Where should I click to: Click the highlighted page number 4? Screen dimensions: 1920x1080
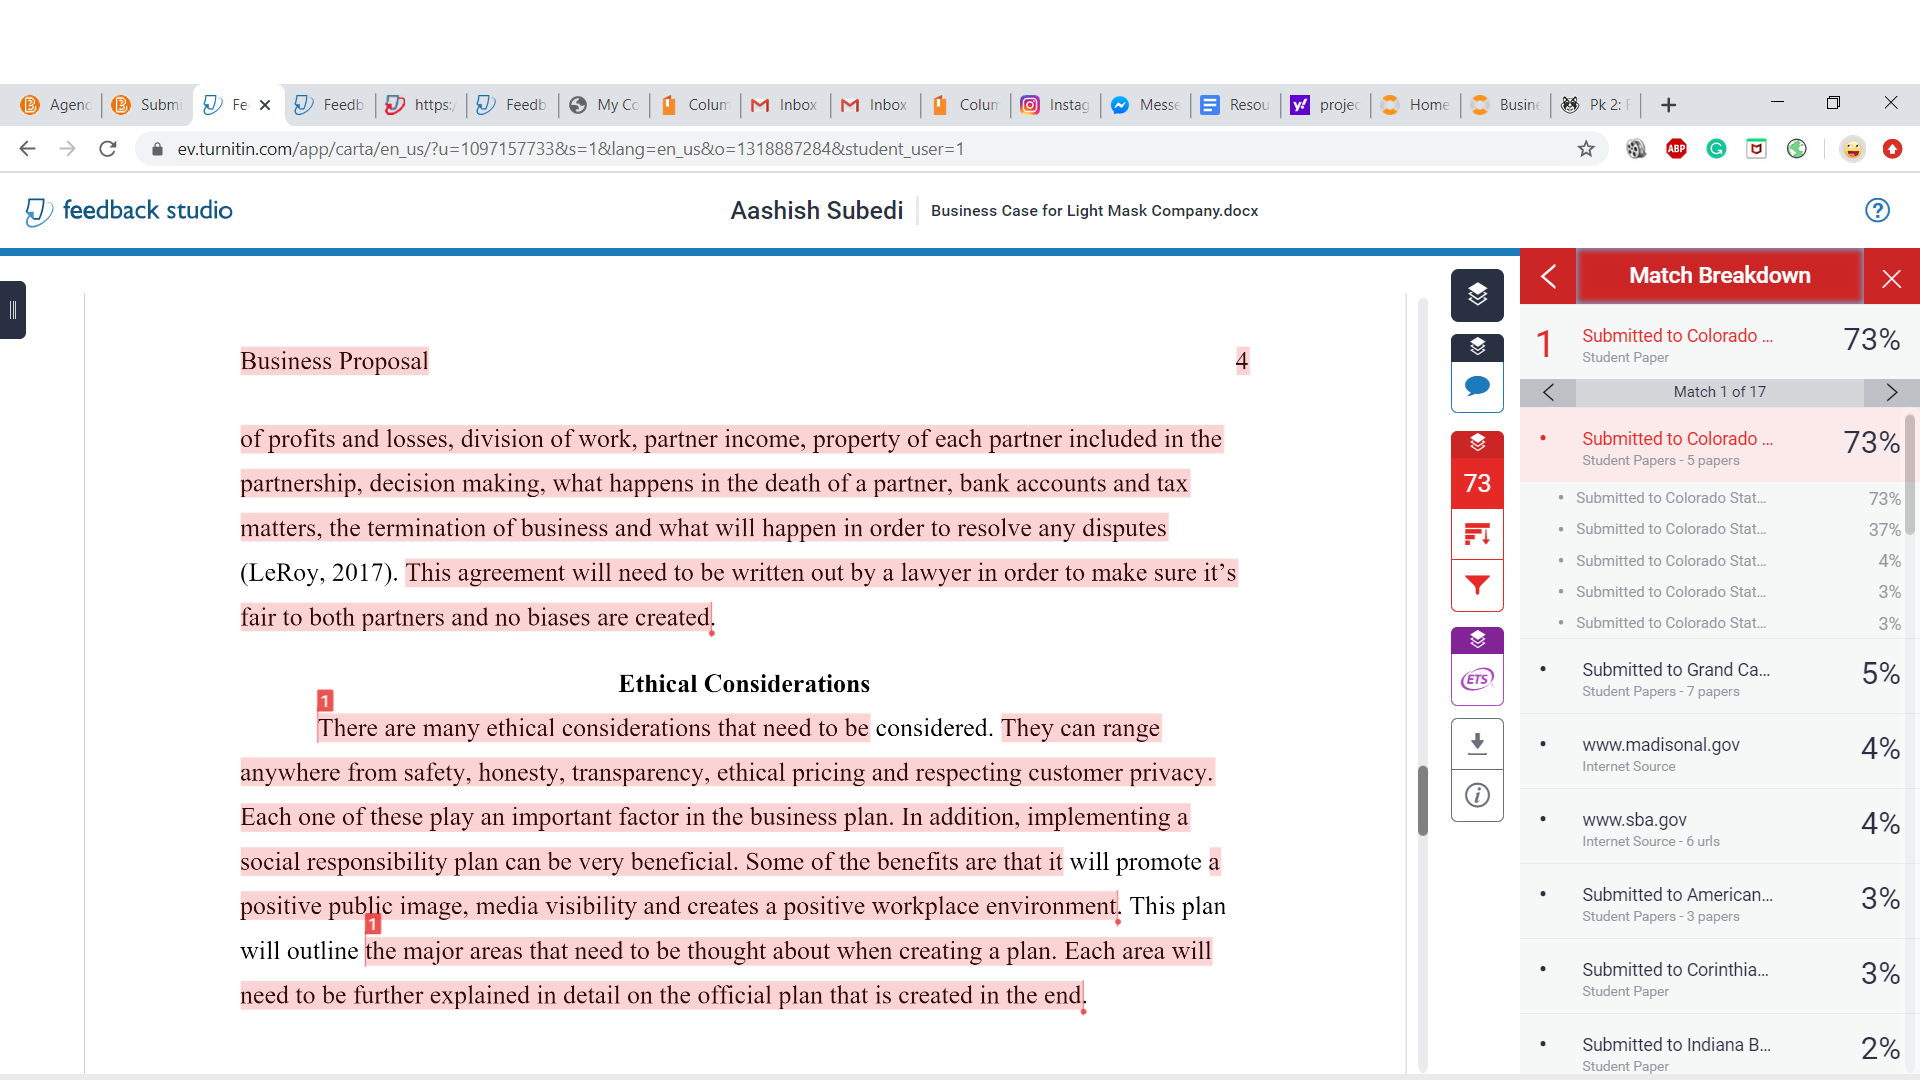pos(1242,361)
